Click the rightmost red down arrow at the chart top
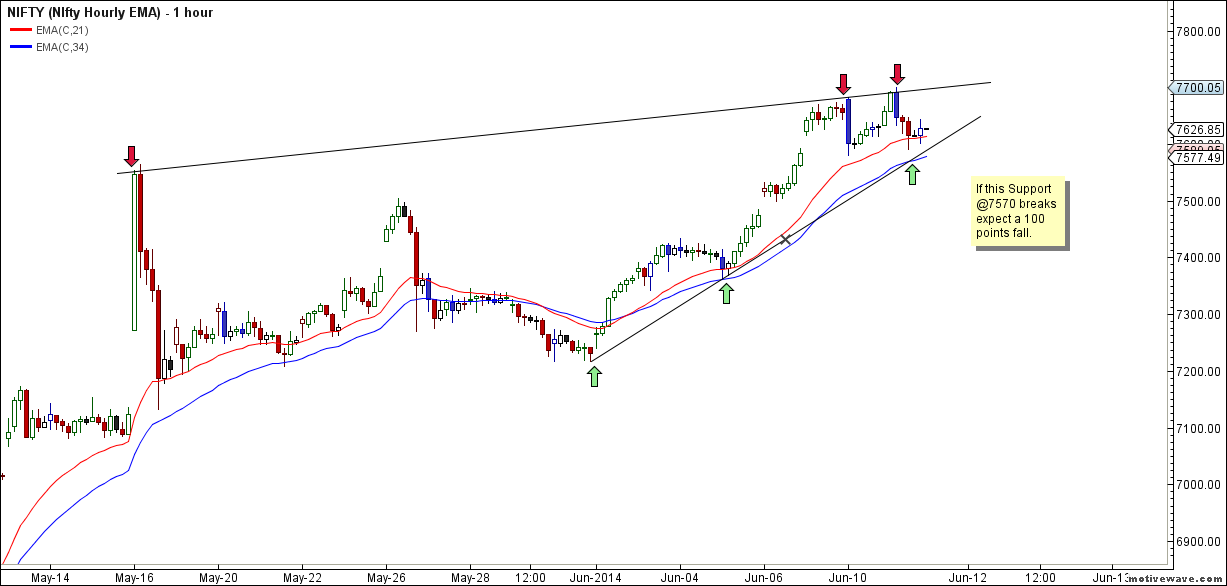1227x586 pixels. coord(898,74)
